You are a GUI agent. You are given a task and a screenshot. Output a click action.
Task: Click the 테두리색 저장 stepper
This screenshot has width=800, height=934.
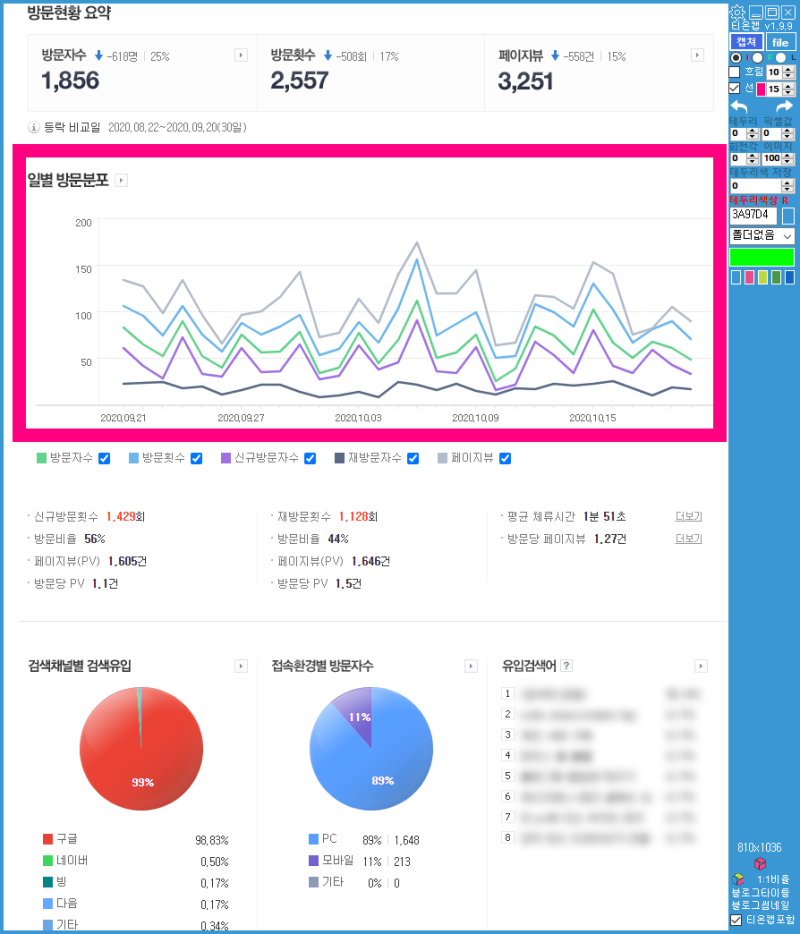(787, 186)
